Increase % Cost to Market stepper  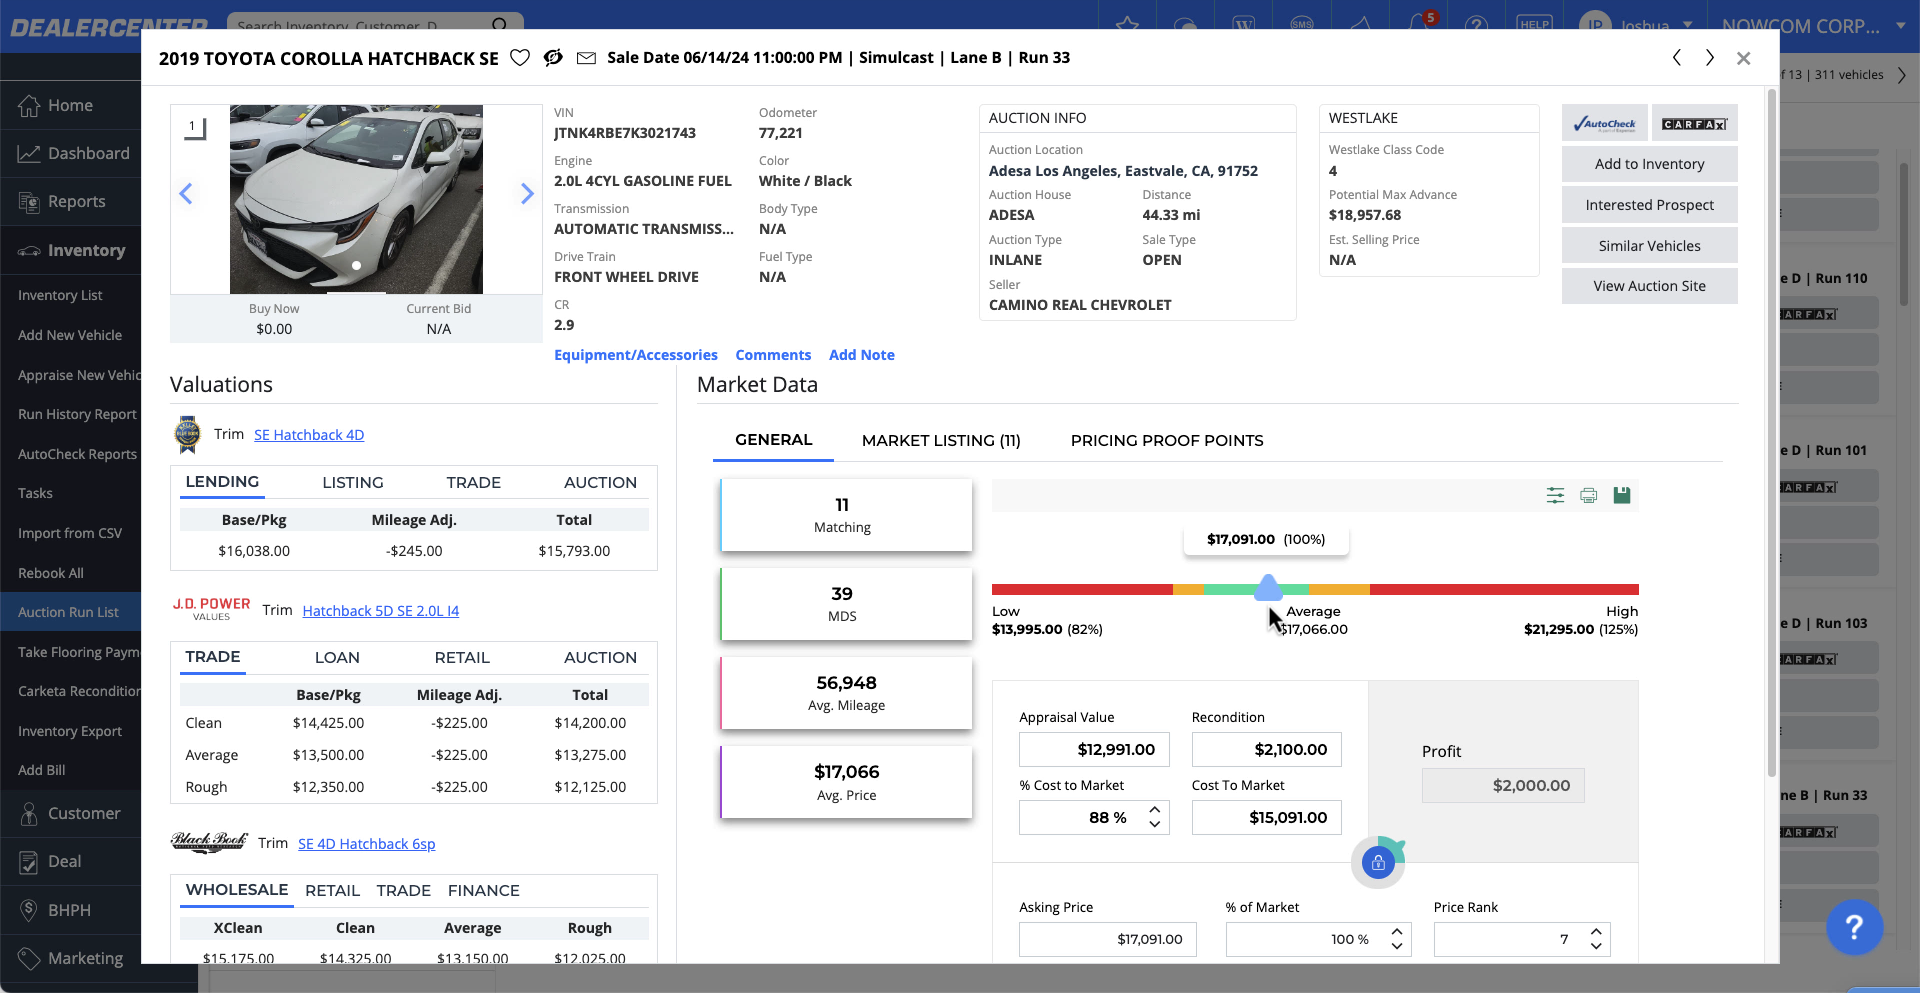[1155, 810]
